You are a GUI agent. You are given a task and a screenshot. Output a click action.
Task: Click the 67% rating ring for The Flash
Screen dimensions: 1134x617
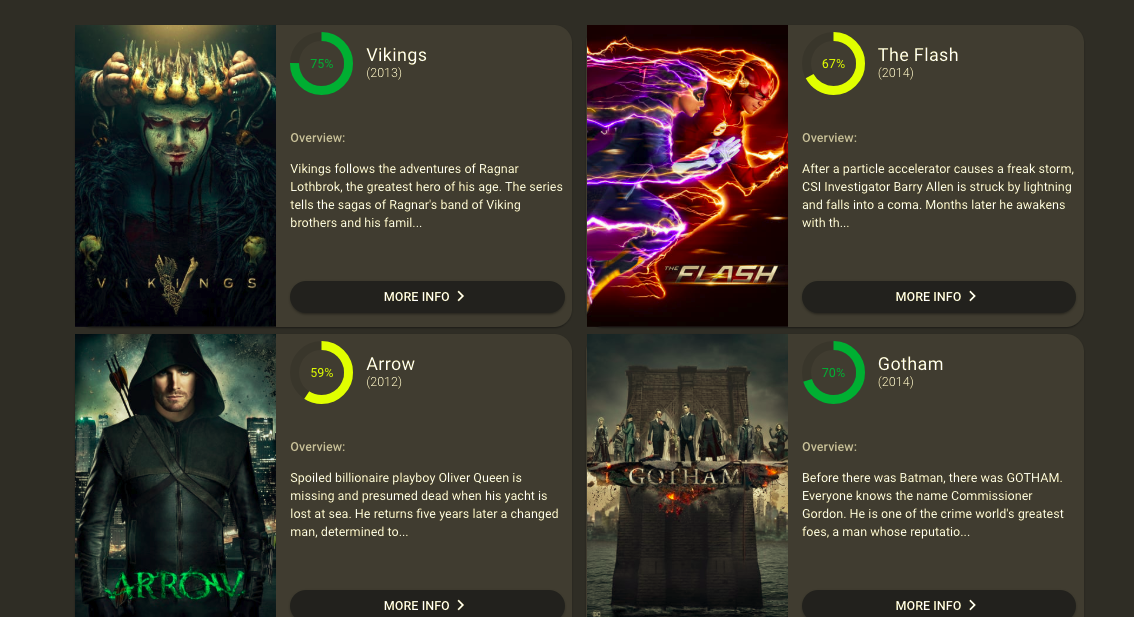(833, 64)
